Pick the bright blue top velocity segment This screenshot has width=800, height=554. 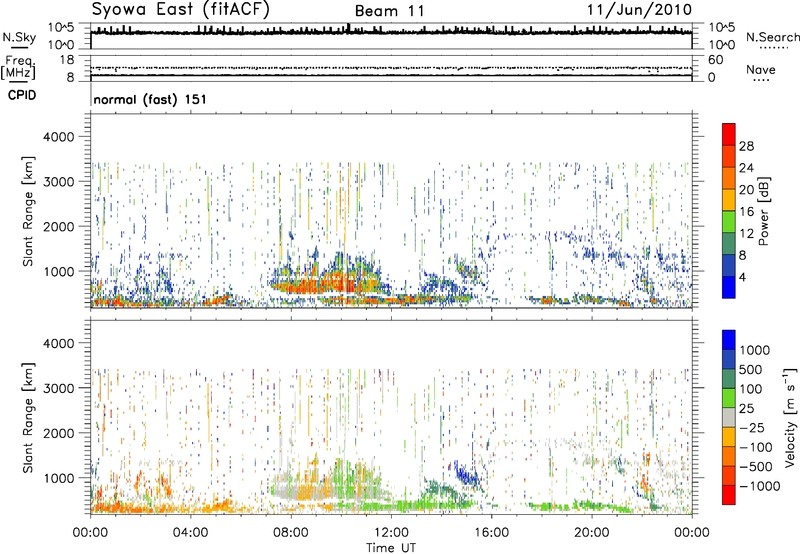click(x=729, y=340)
